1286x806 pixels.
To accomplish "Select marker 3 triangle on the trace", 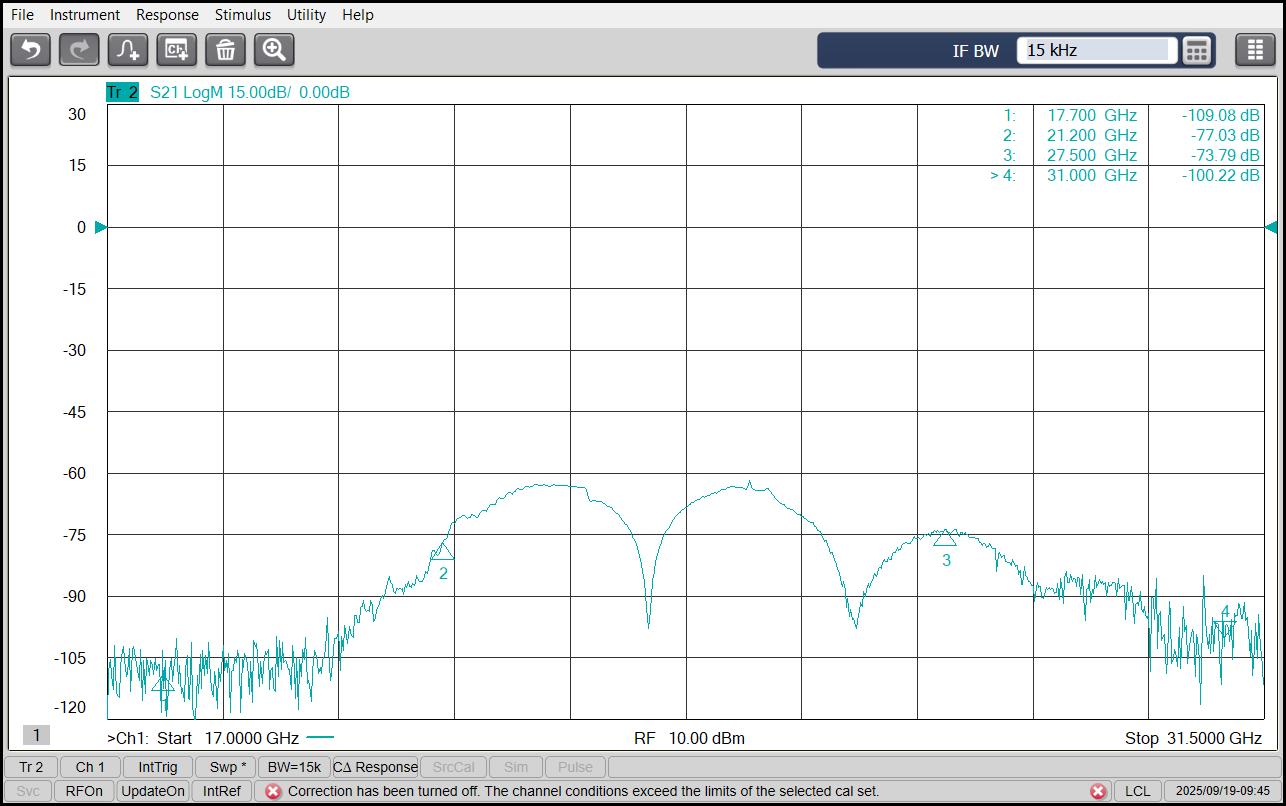I will (945, 539).
